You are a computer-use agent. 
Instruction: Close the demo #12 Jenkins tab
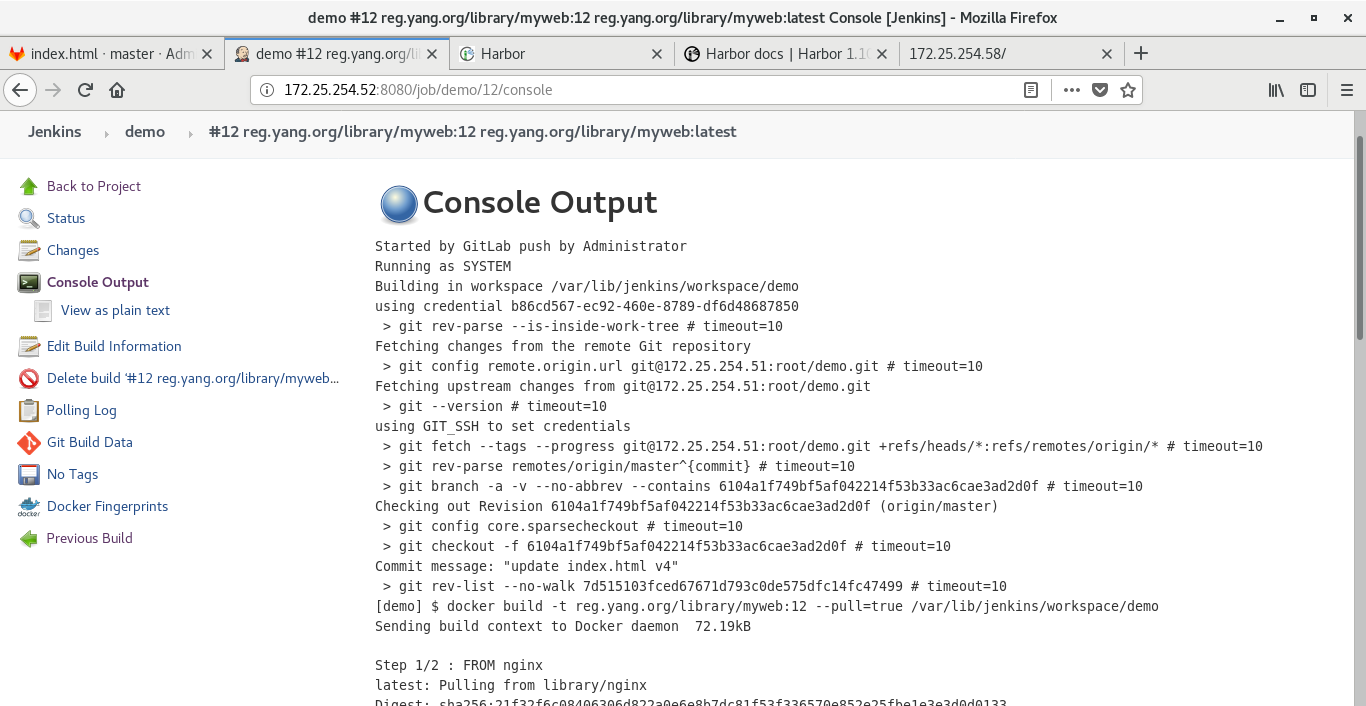coord(433,54)
